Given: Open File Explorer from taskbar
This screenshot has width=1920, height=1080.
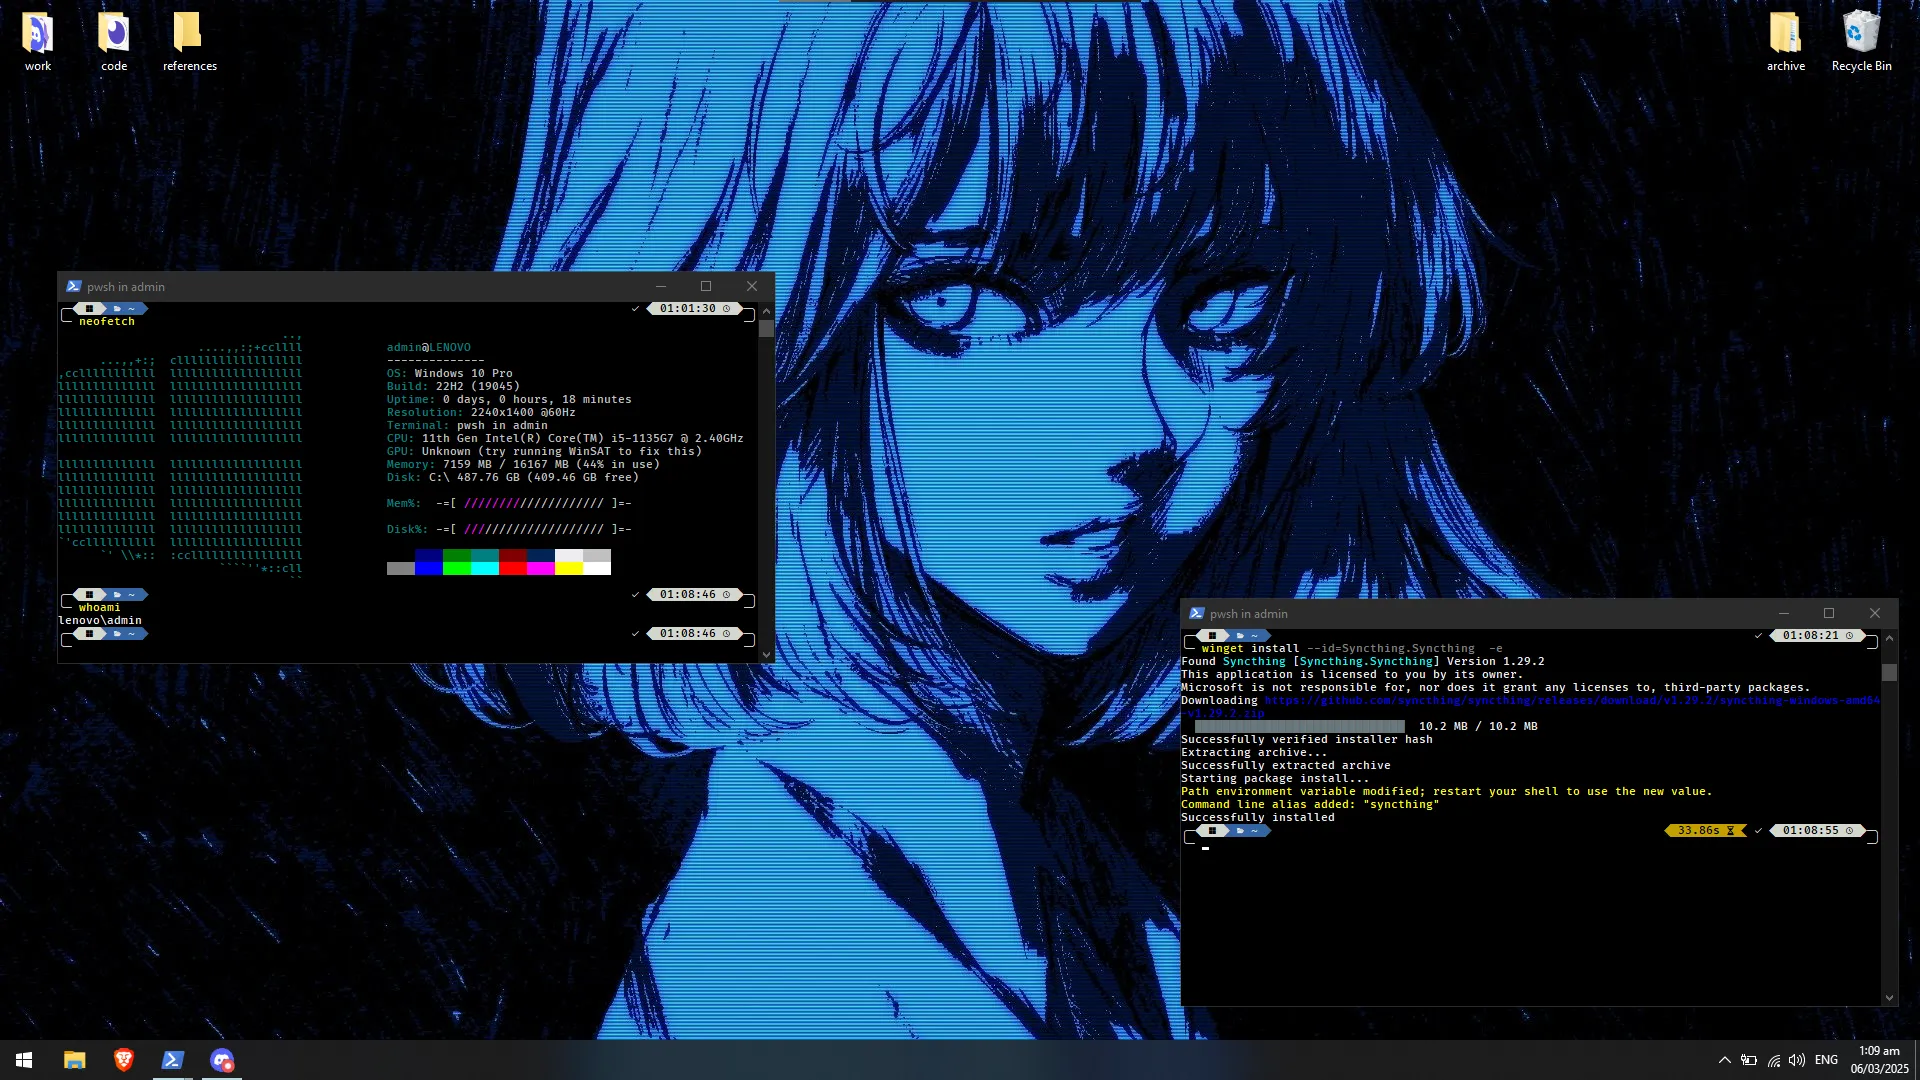Looking at the screenshot, I should point(75,1060).
